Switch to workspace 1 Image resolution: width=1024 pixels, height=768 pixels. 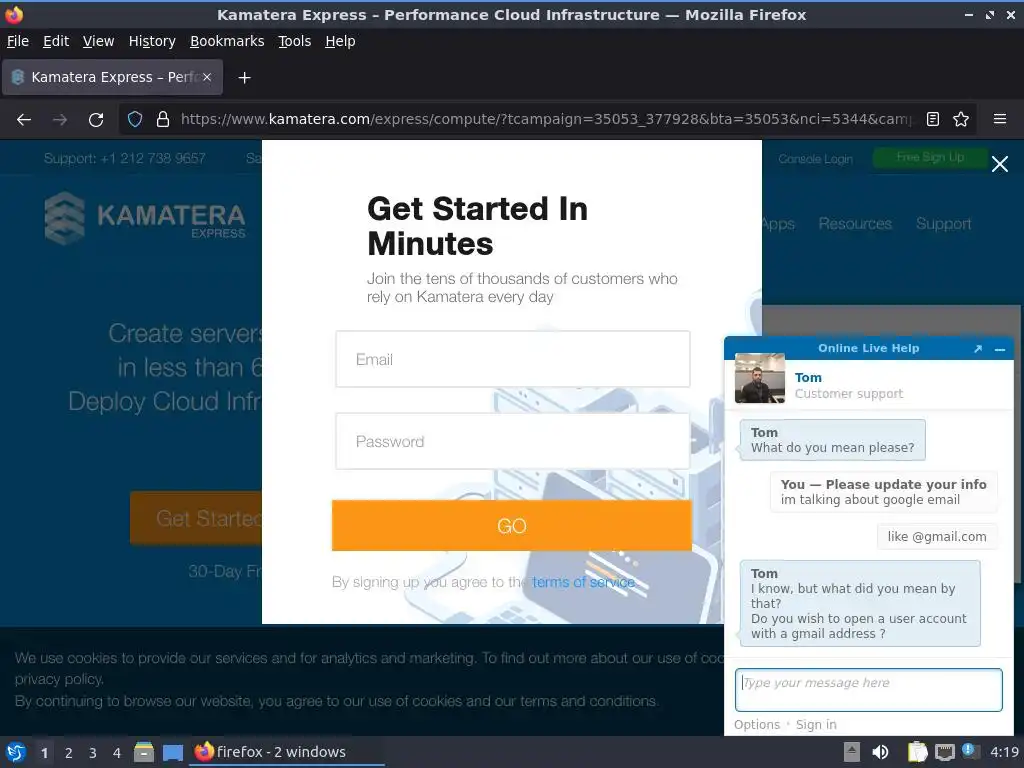point(44,753)
